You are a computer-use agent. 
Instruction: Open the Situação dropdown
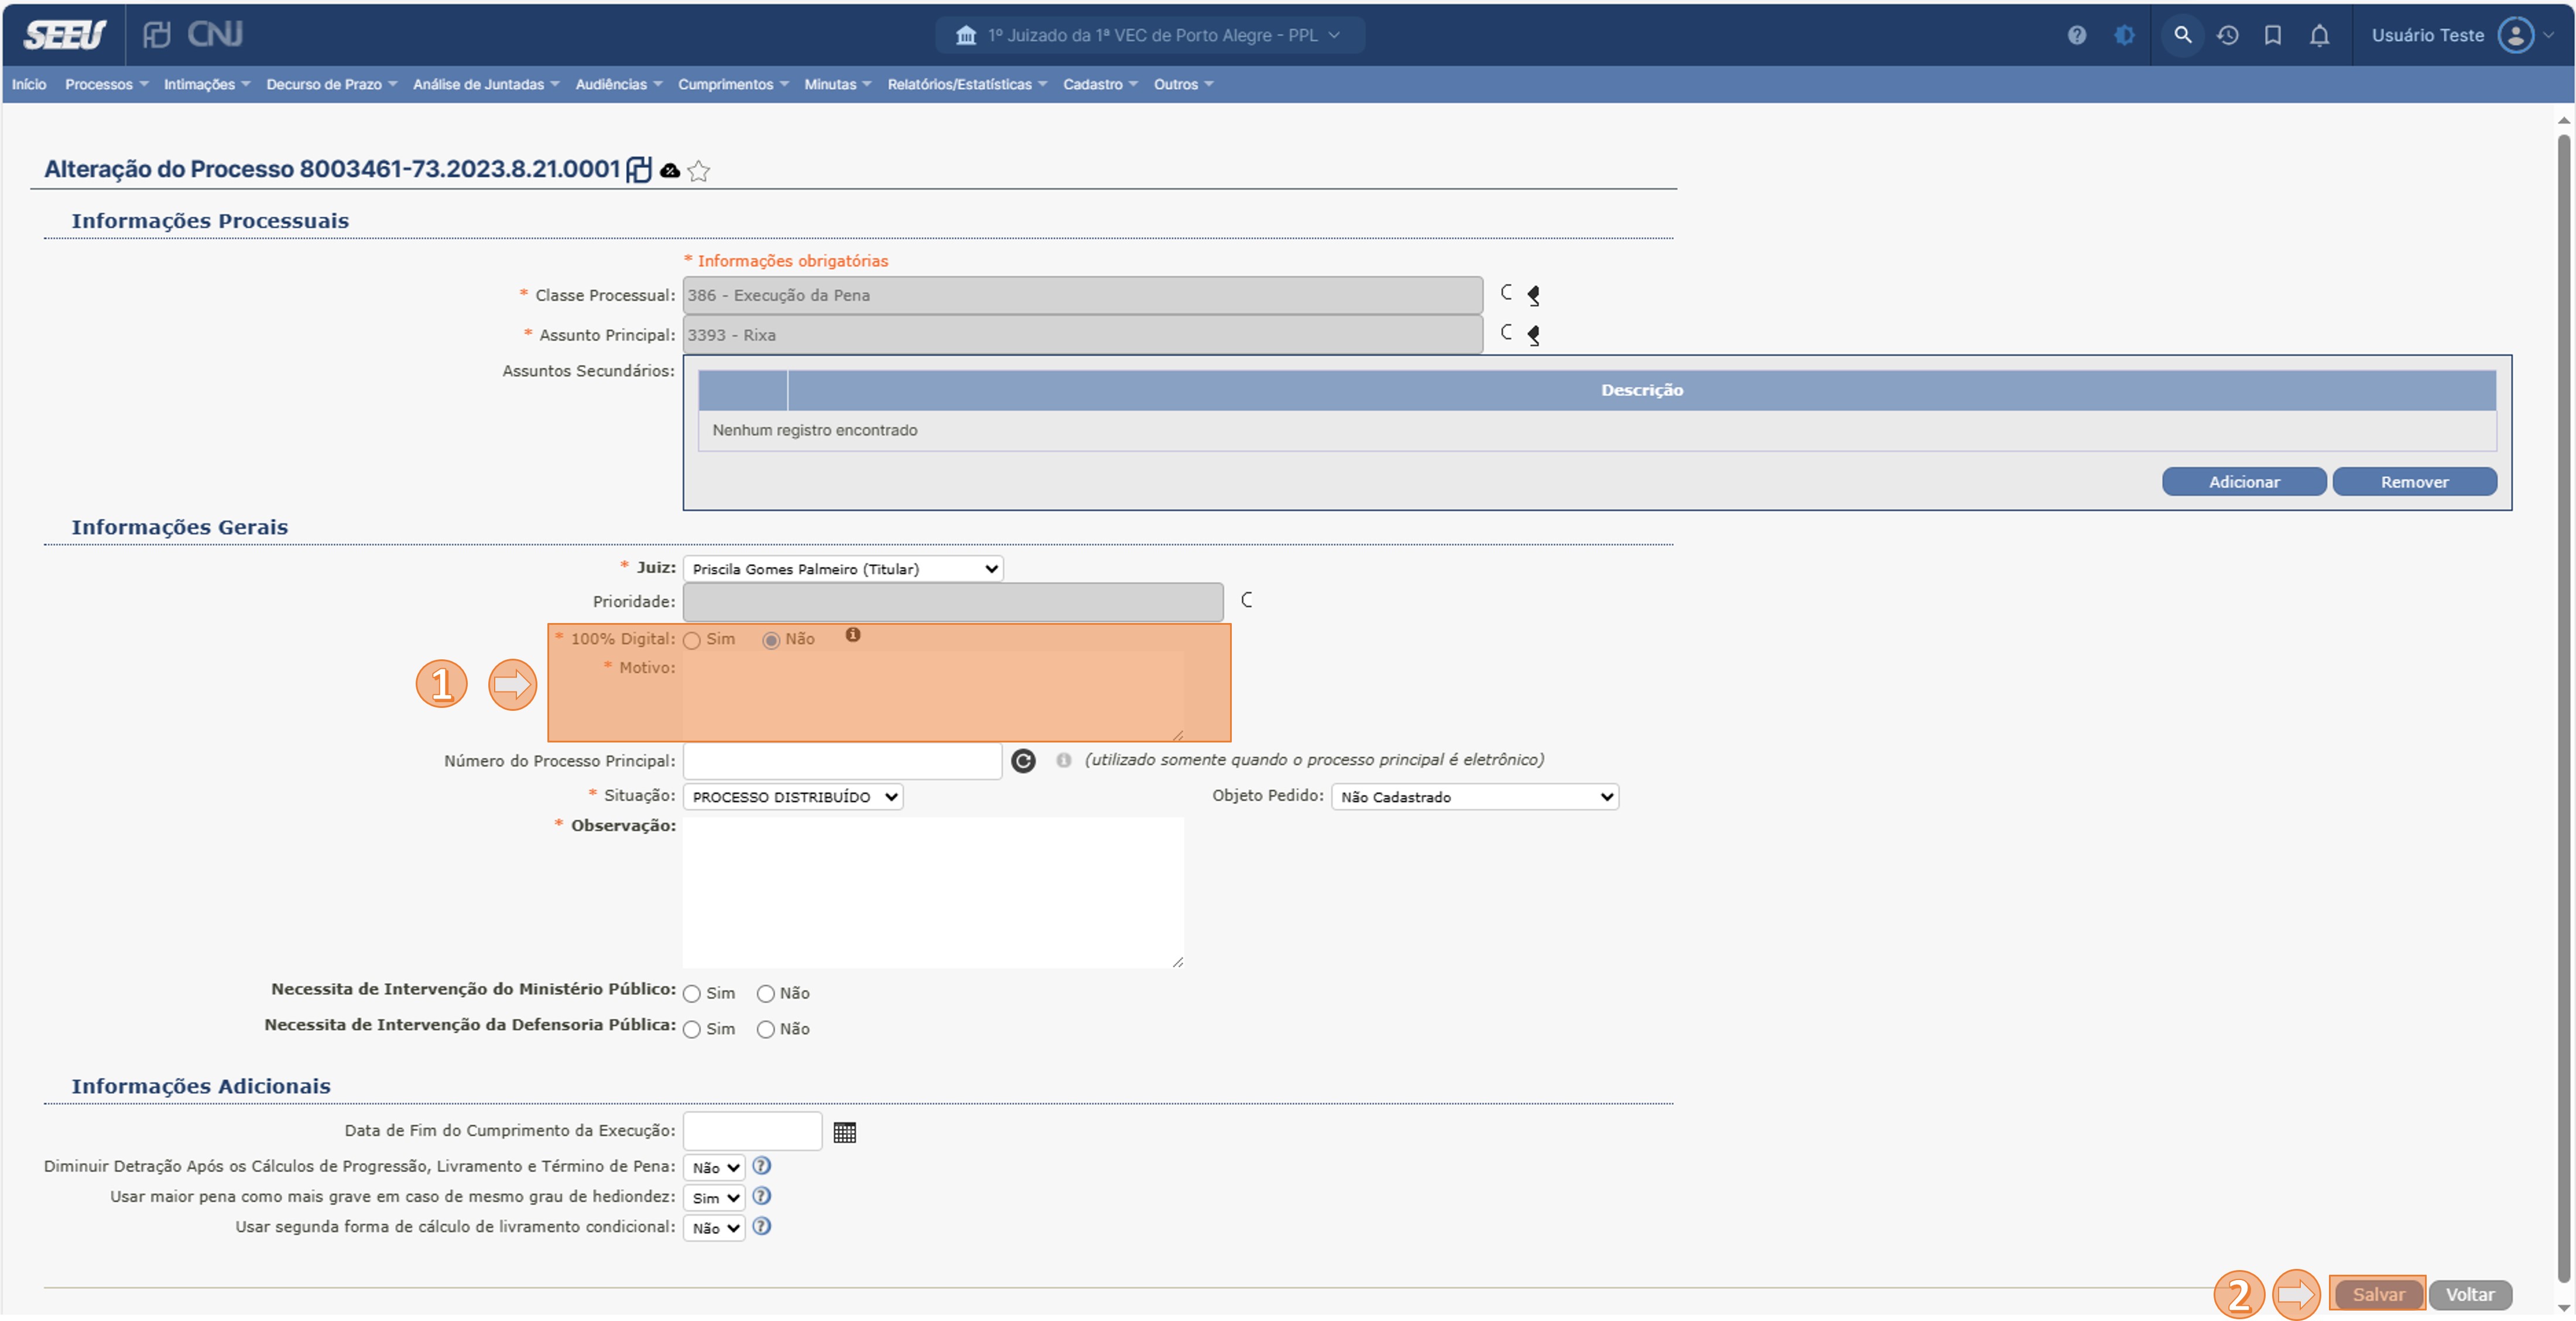[x=793, y=797]
